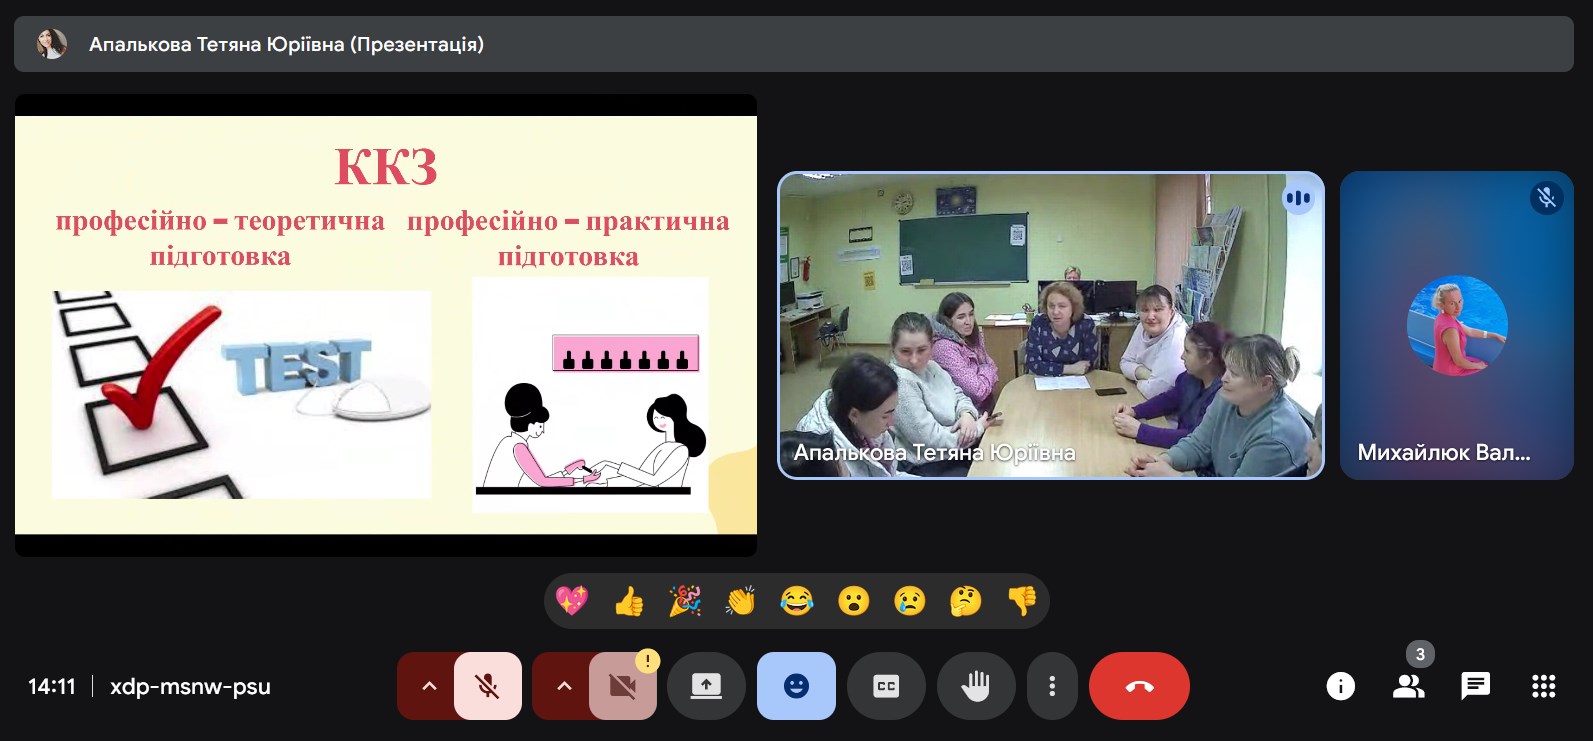Open the activities grid icon
The image size is (1593, 741).
click(x=1543, y=686)
